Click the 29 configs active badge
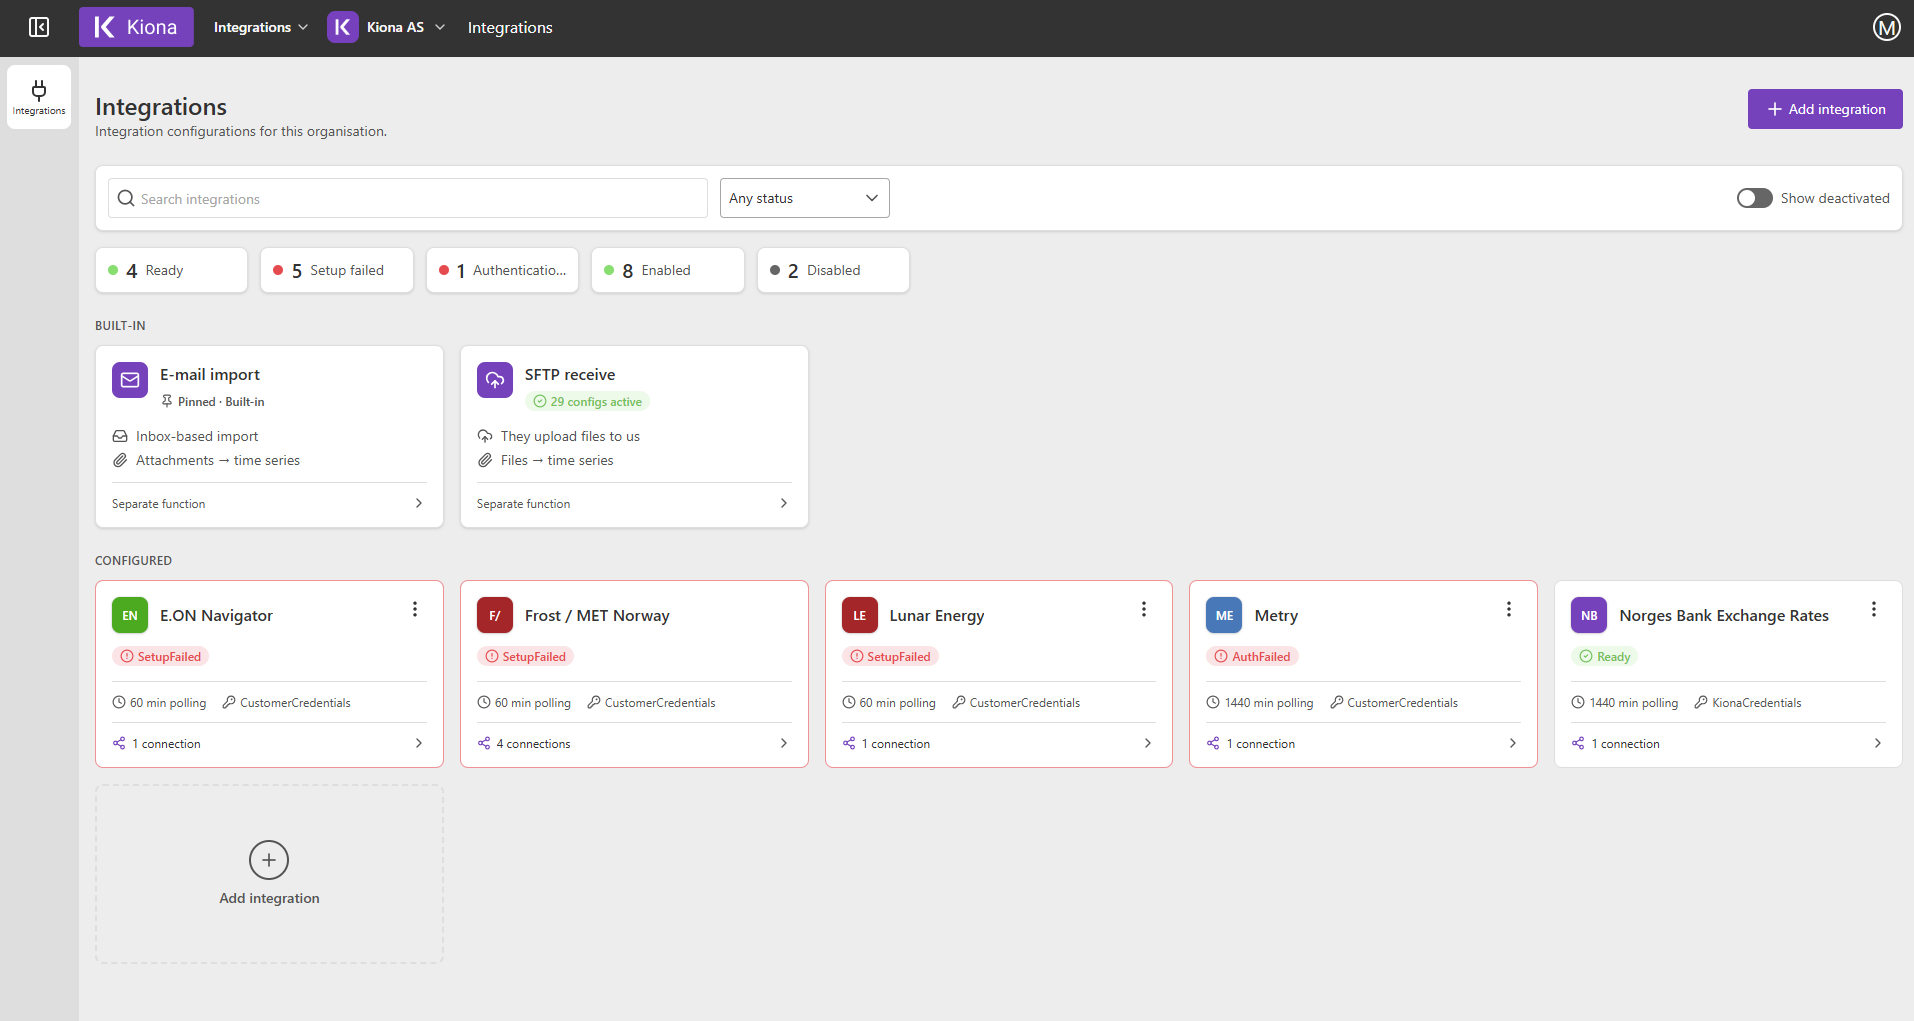The height and width of the screenshot is (1021, 1914). tap(588, 401)
